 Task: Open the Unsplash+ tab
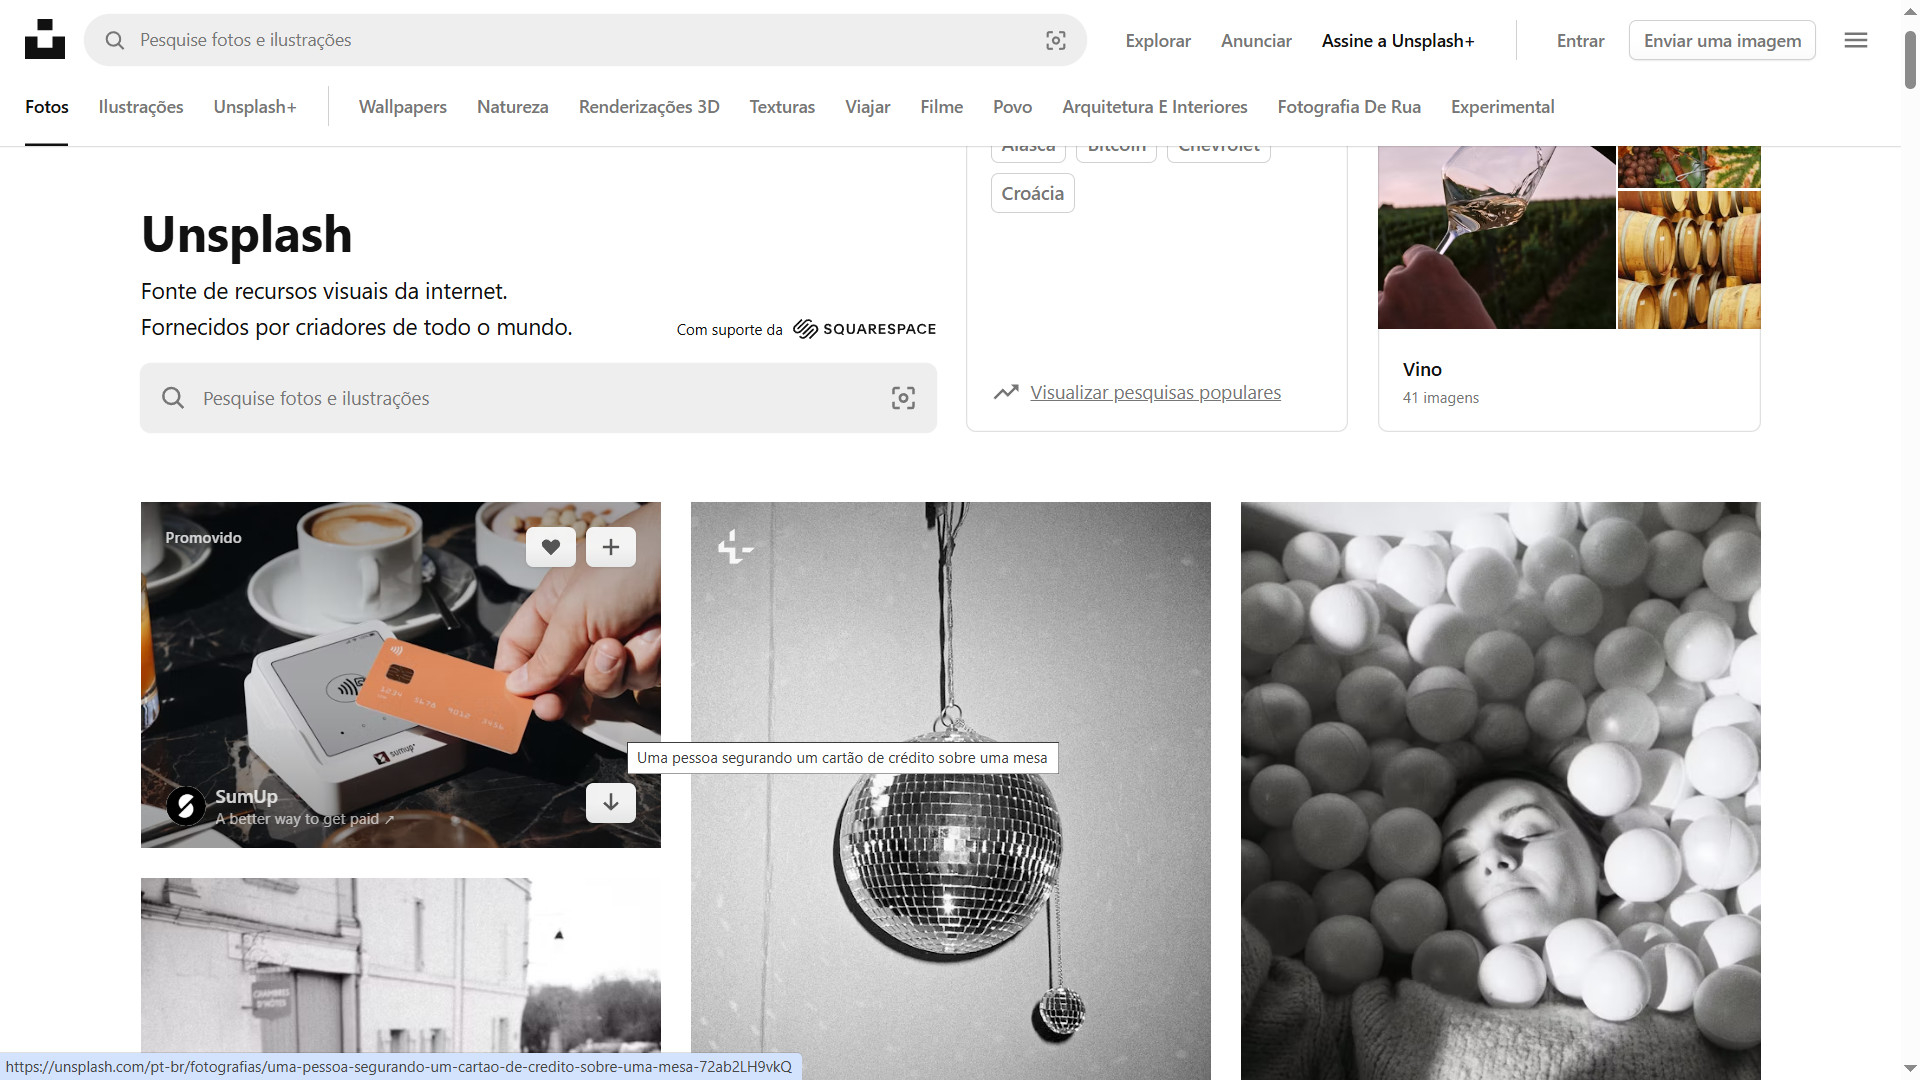(255, 107)
